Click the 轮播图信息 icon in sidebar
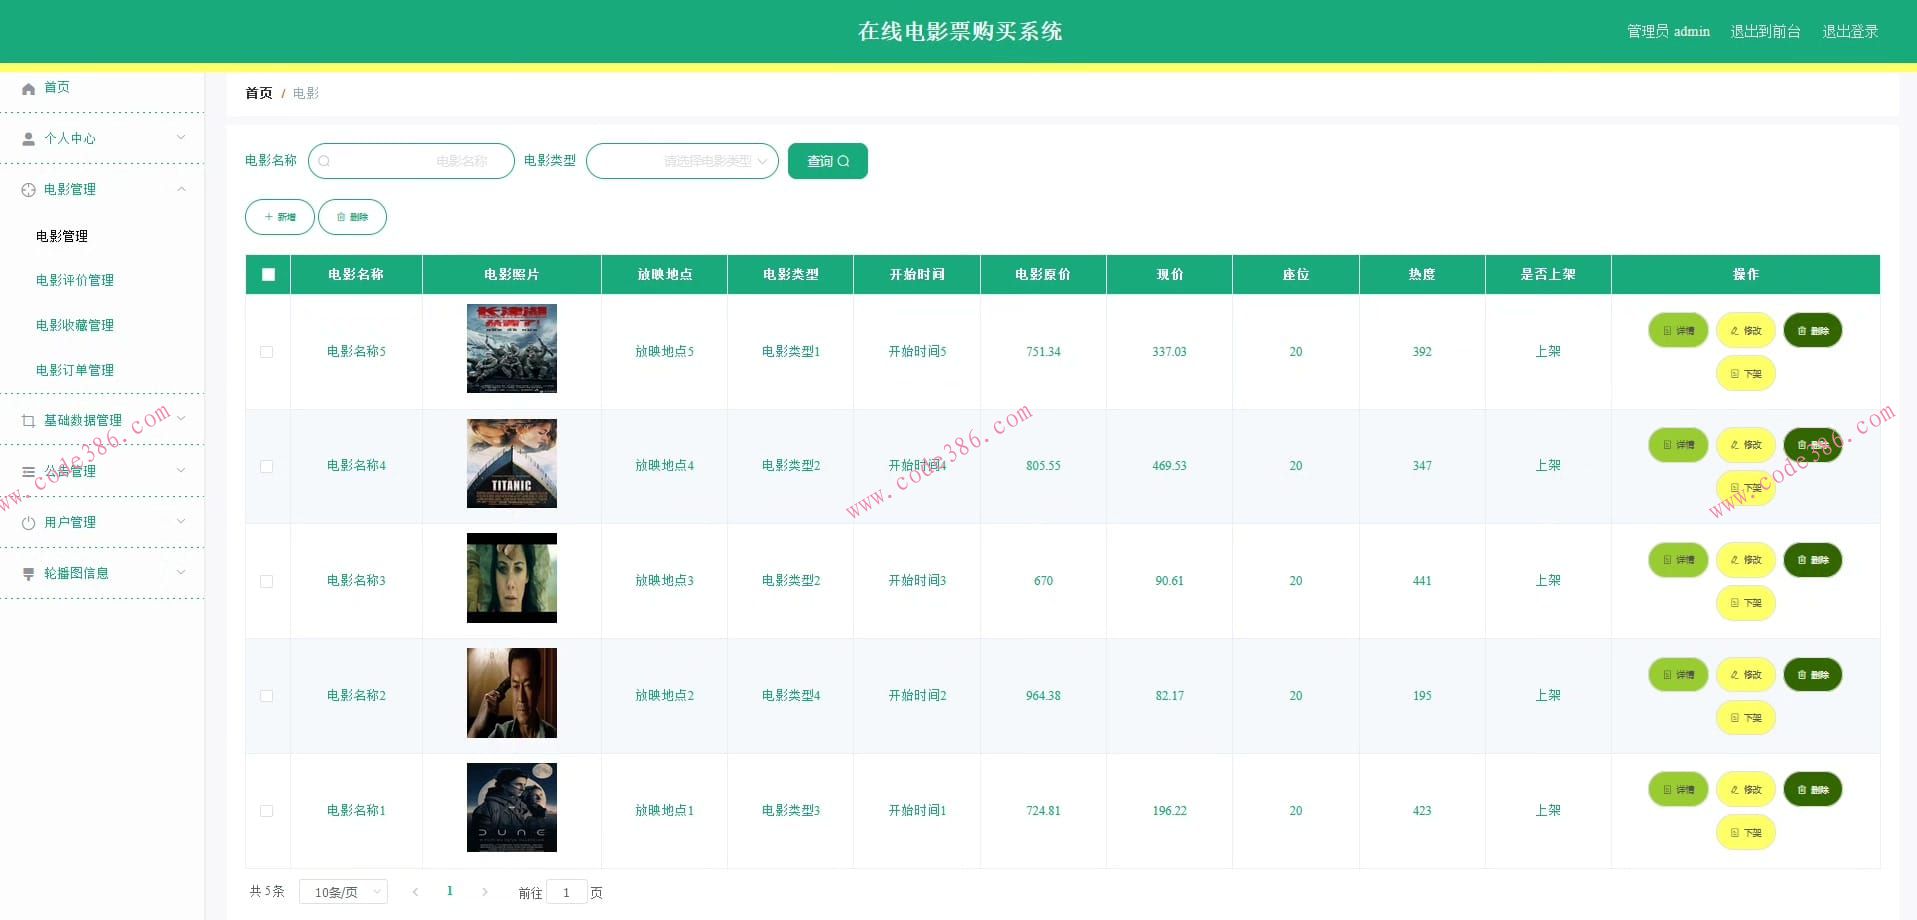The width and height of the screenshot is (1917, 920). (x=28, y=574)
